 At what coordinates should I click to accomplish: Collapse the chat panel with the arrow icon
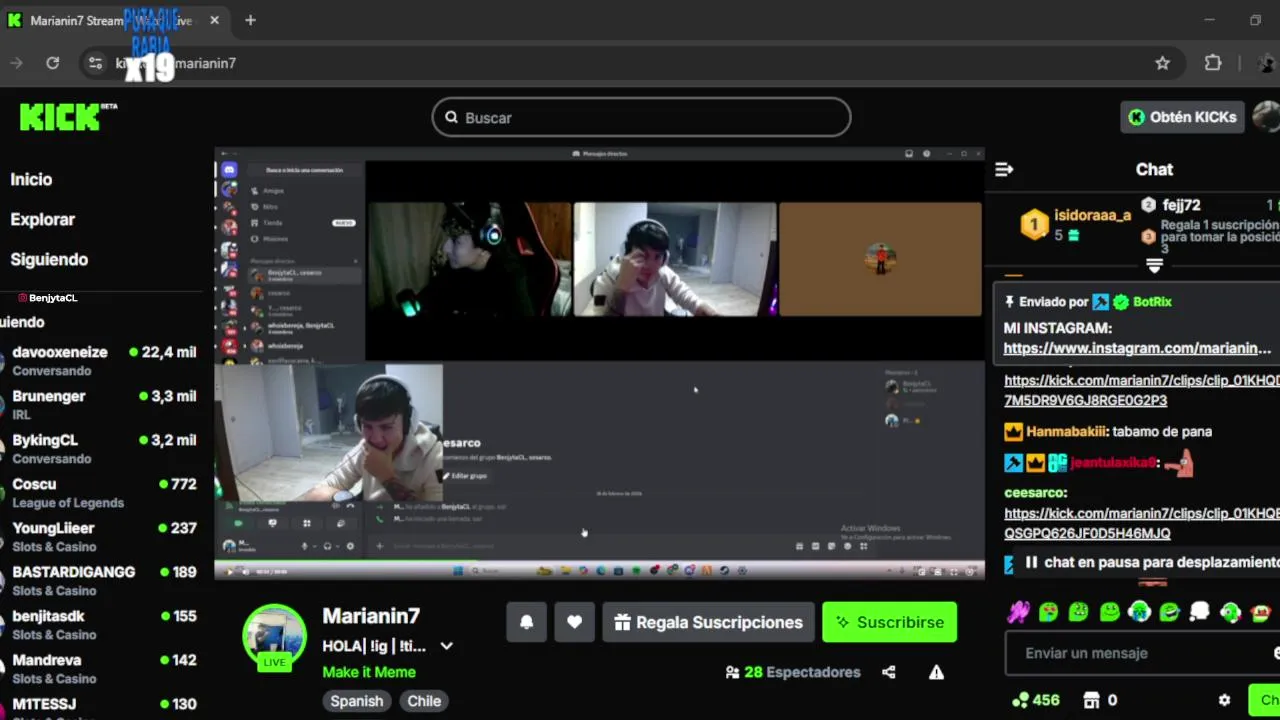(1004, 170)
